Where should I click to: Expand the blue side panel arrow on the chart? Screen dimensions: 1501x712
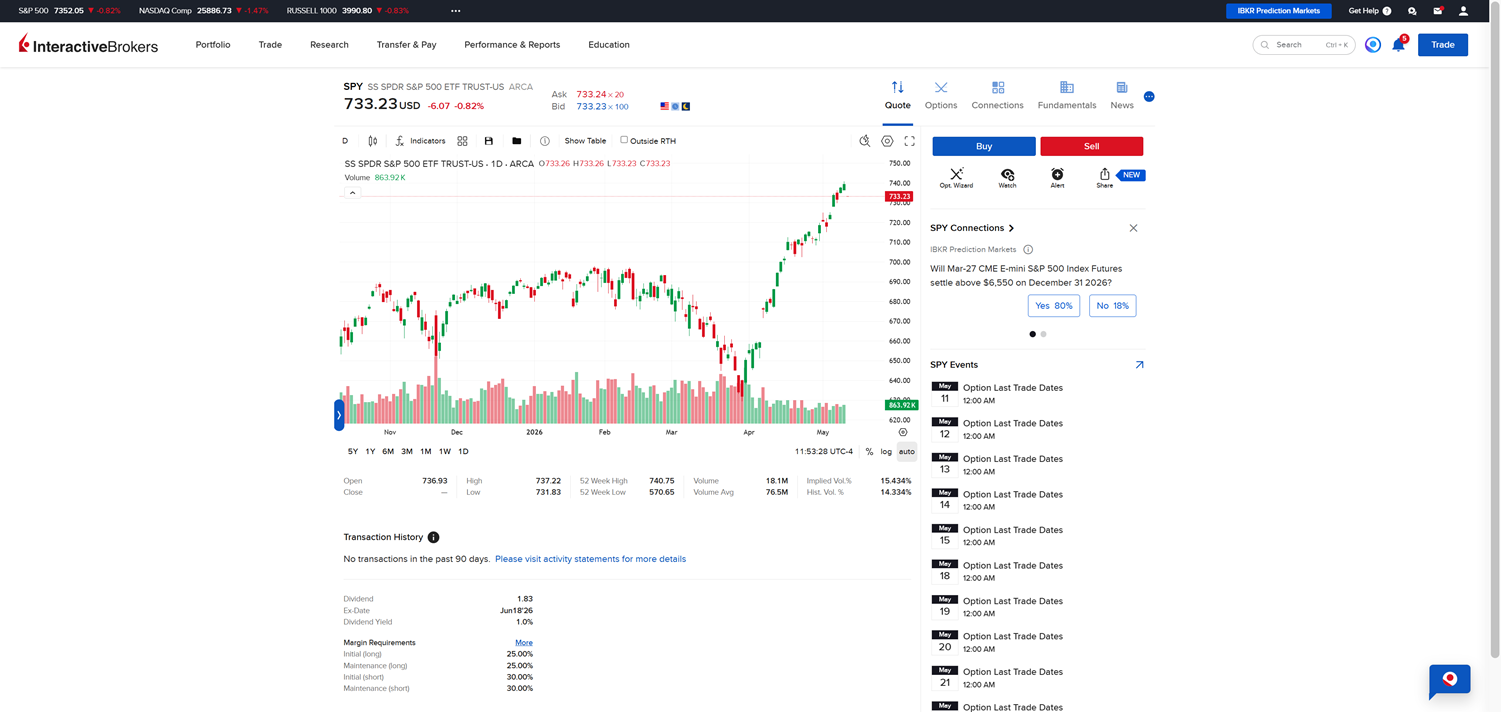point(339,415)
